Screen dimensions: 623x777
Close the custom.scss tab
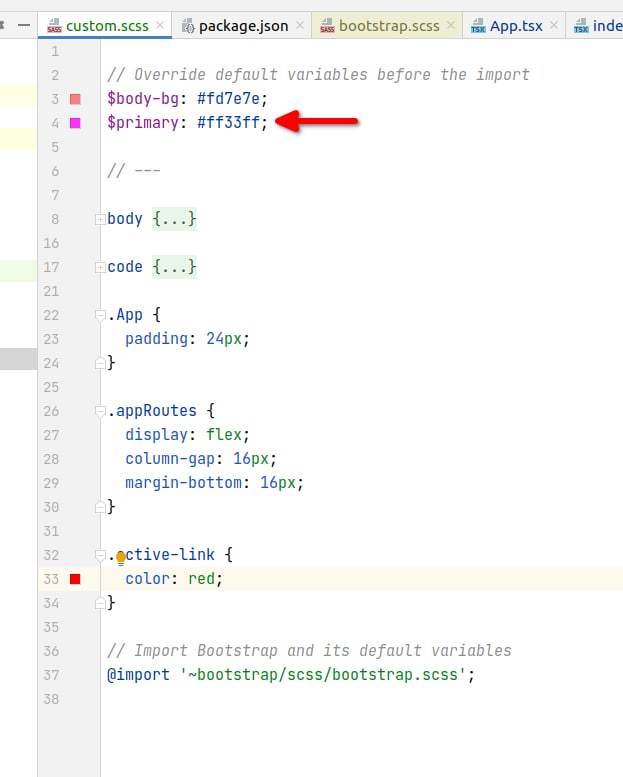coord(160,26)
